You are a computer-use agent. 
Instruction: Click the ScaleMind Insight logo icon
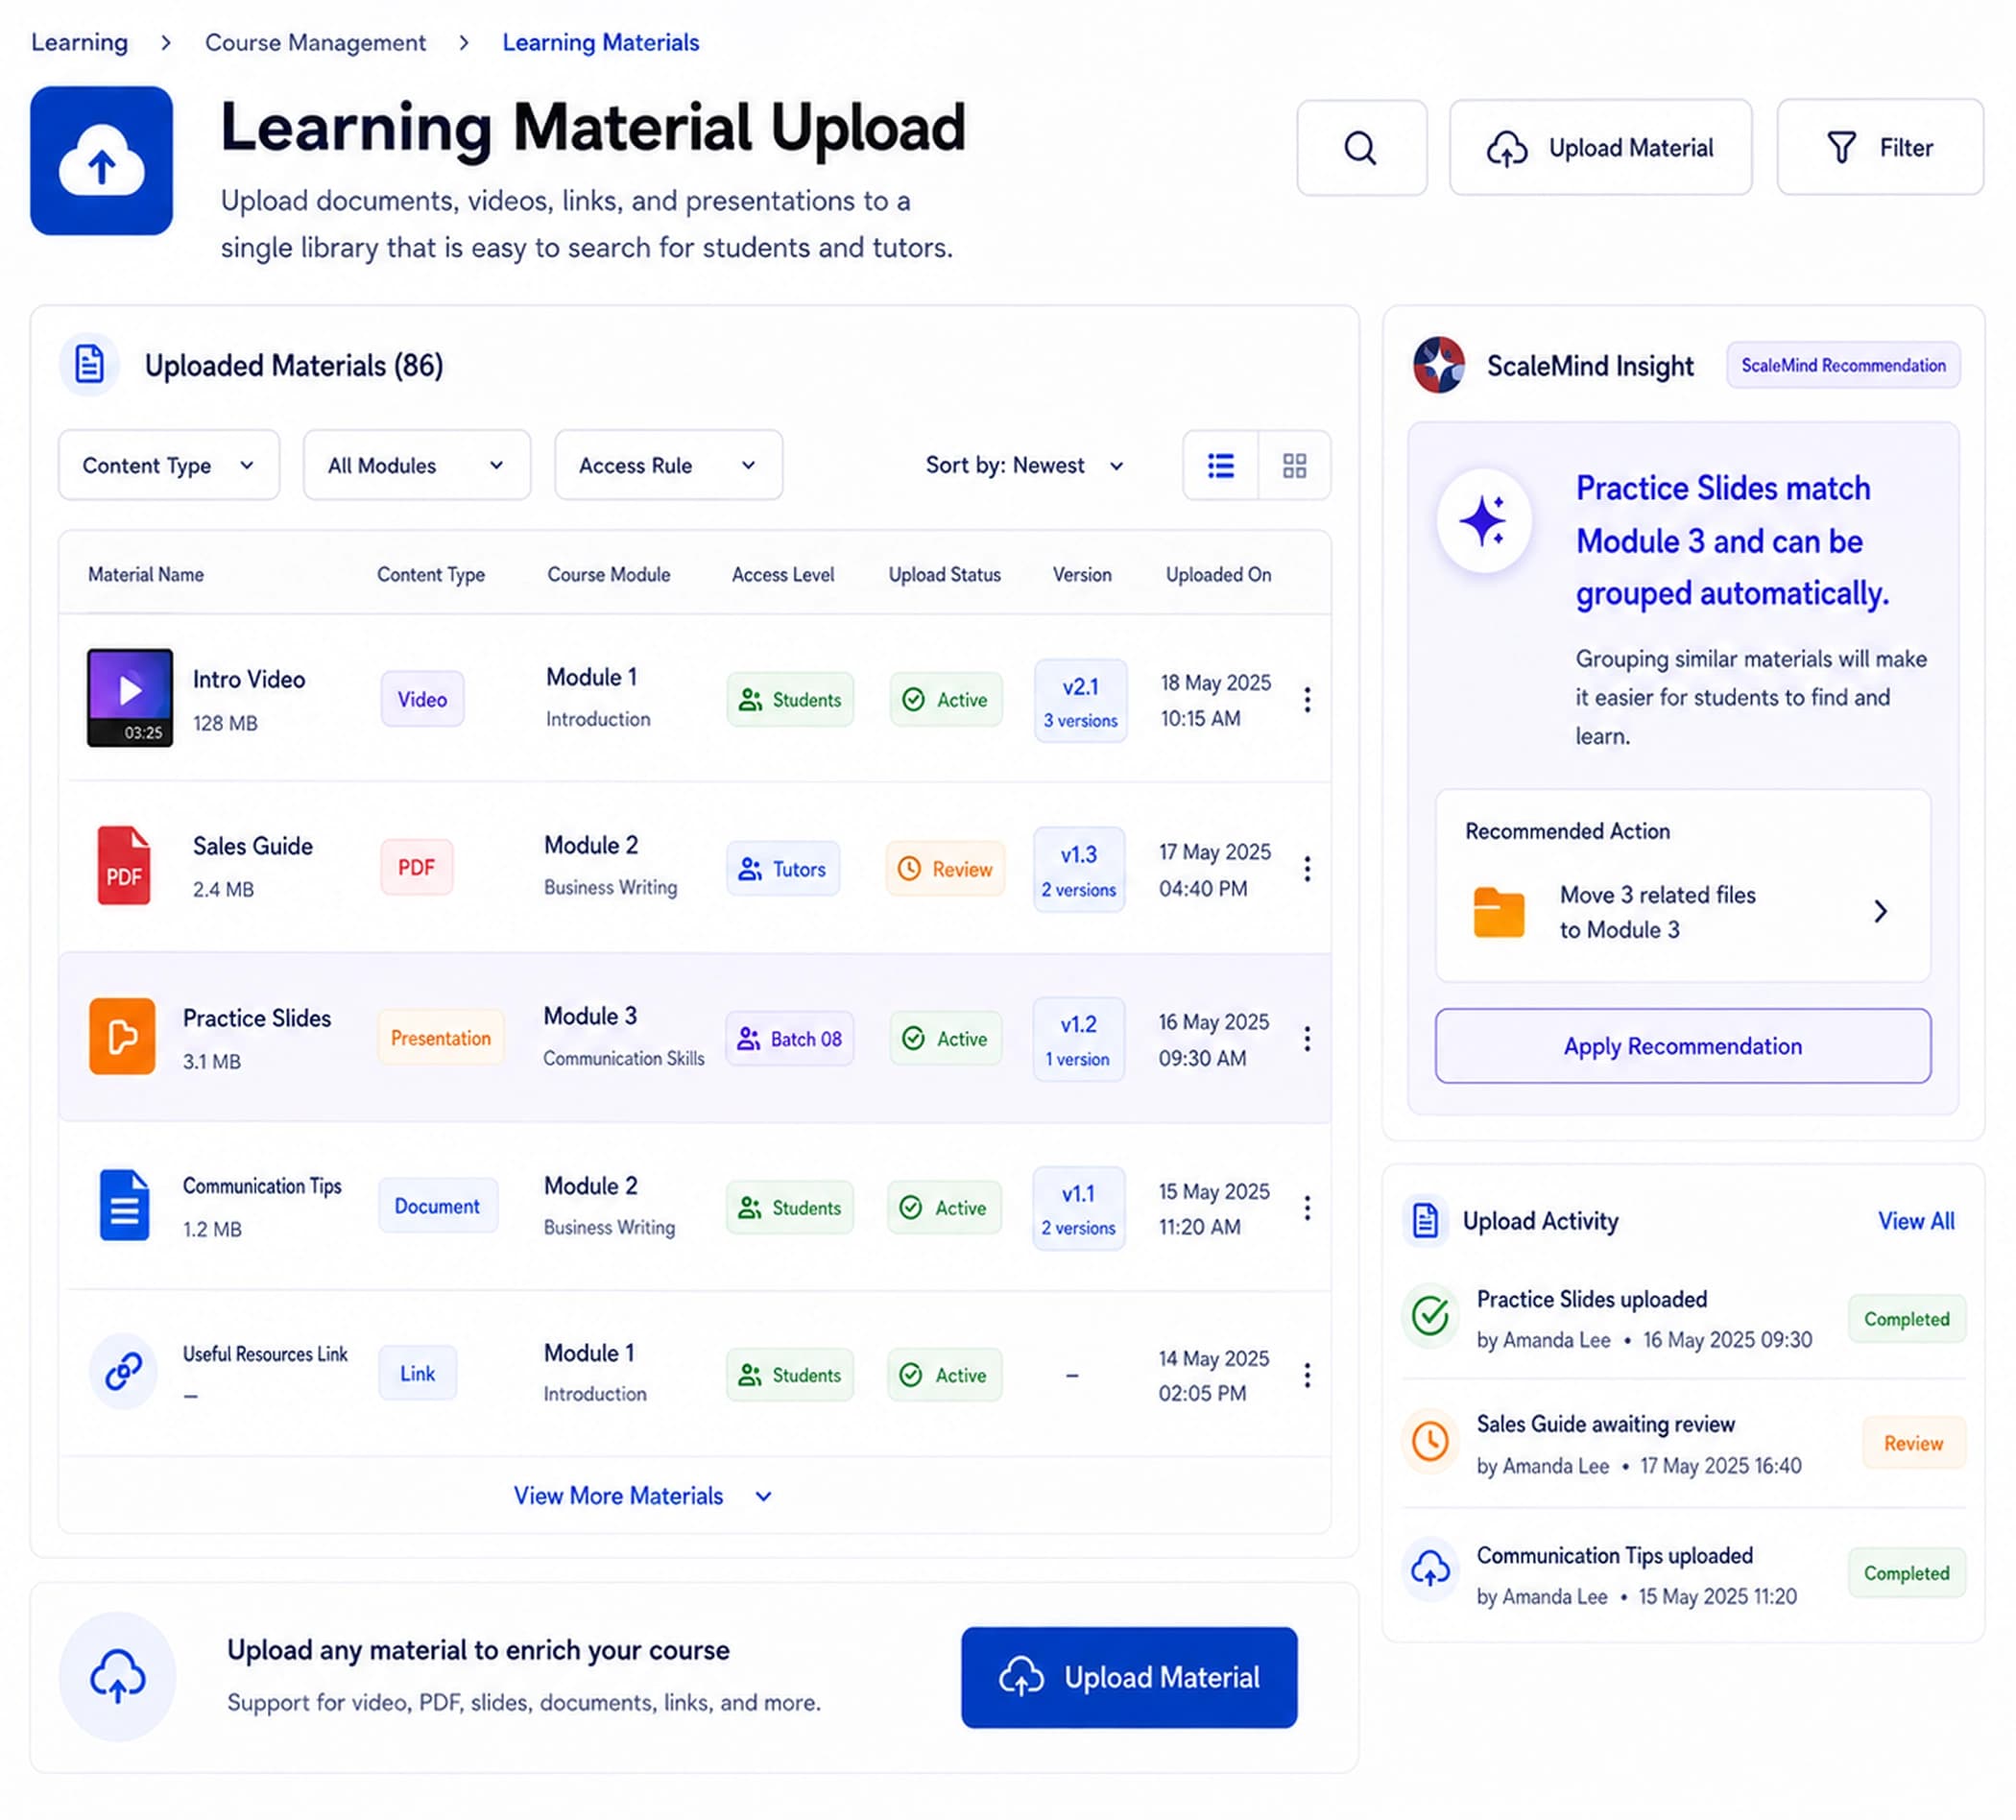[x=1438, y=365]
